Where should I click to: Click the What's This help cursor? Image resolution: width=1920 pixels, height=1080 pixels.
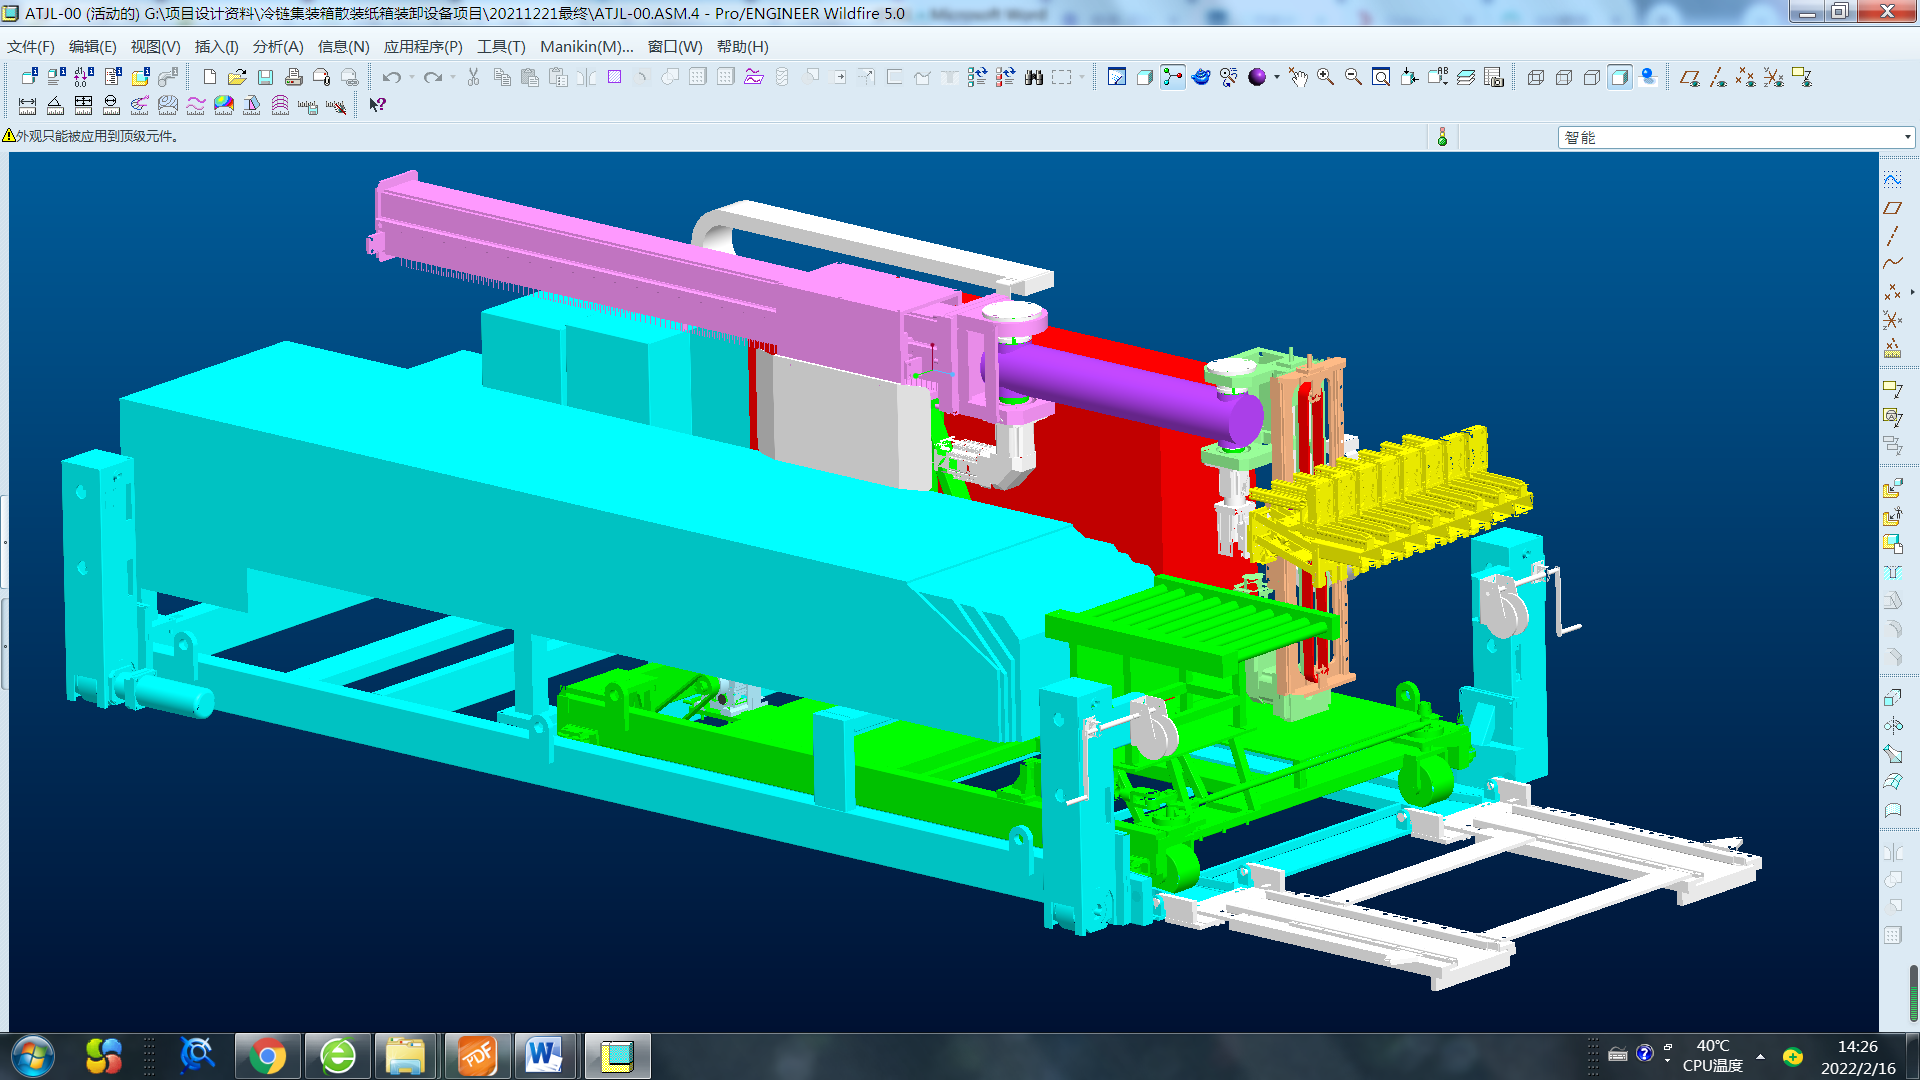point(377,105)
